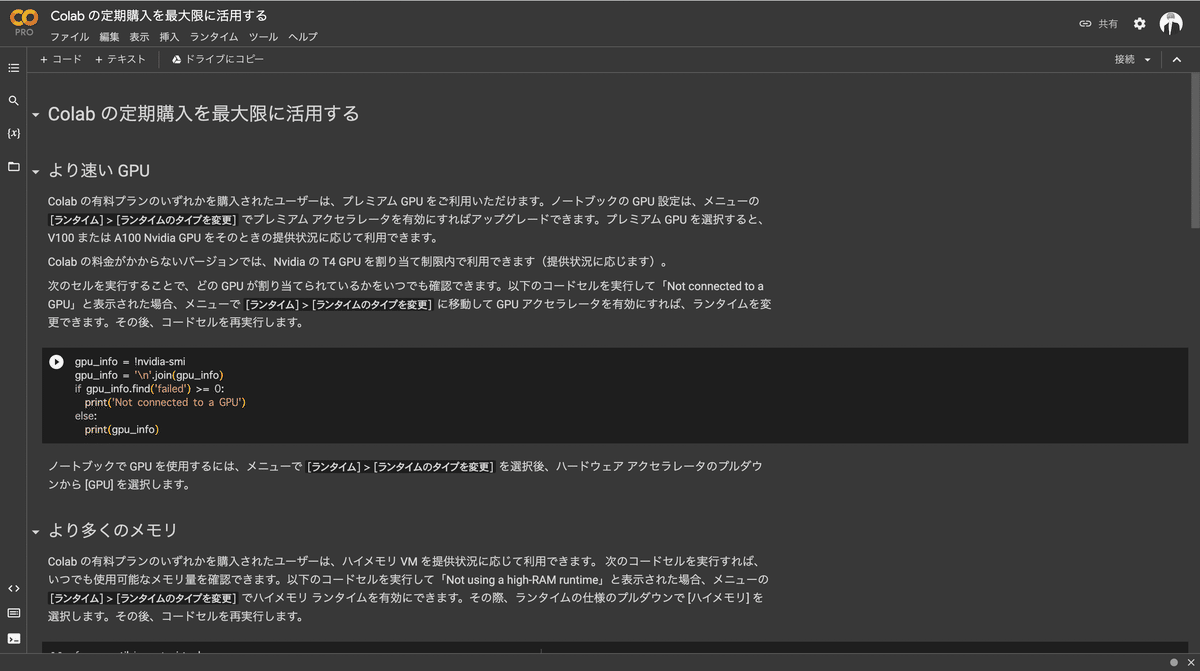Collapse the 'より多くのメモリ' section
Screen dimensions: 1200x671
[36, 532]
